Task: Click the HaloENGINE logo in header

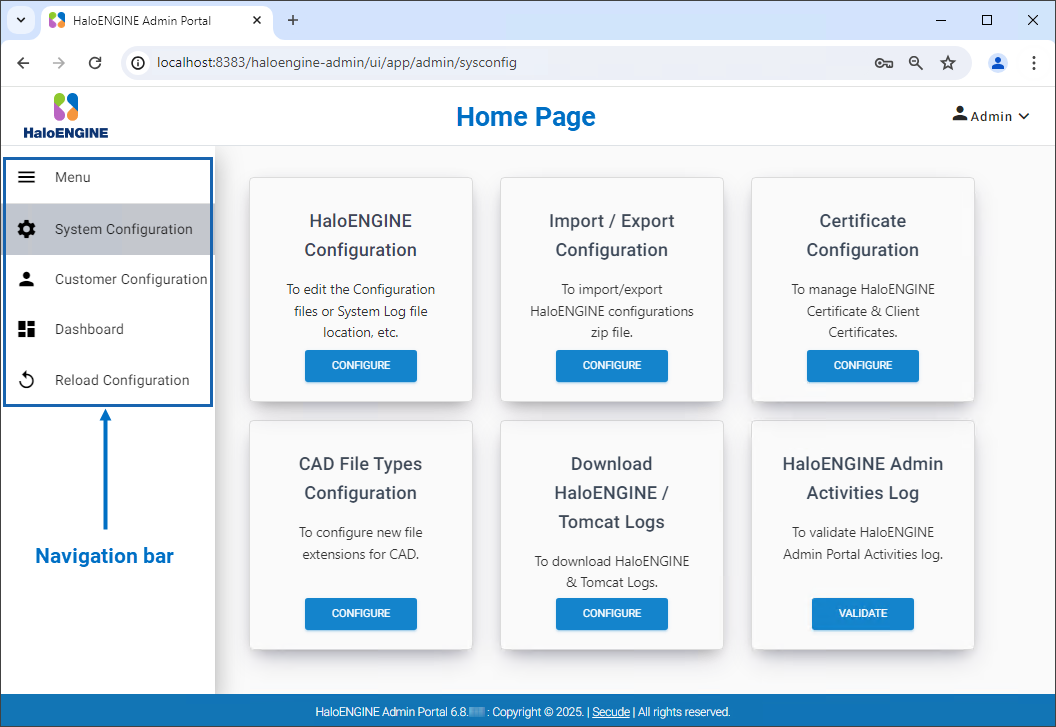Action: coord(66,116)
